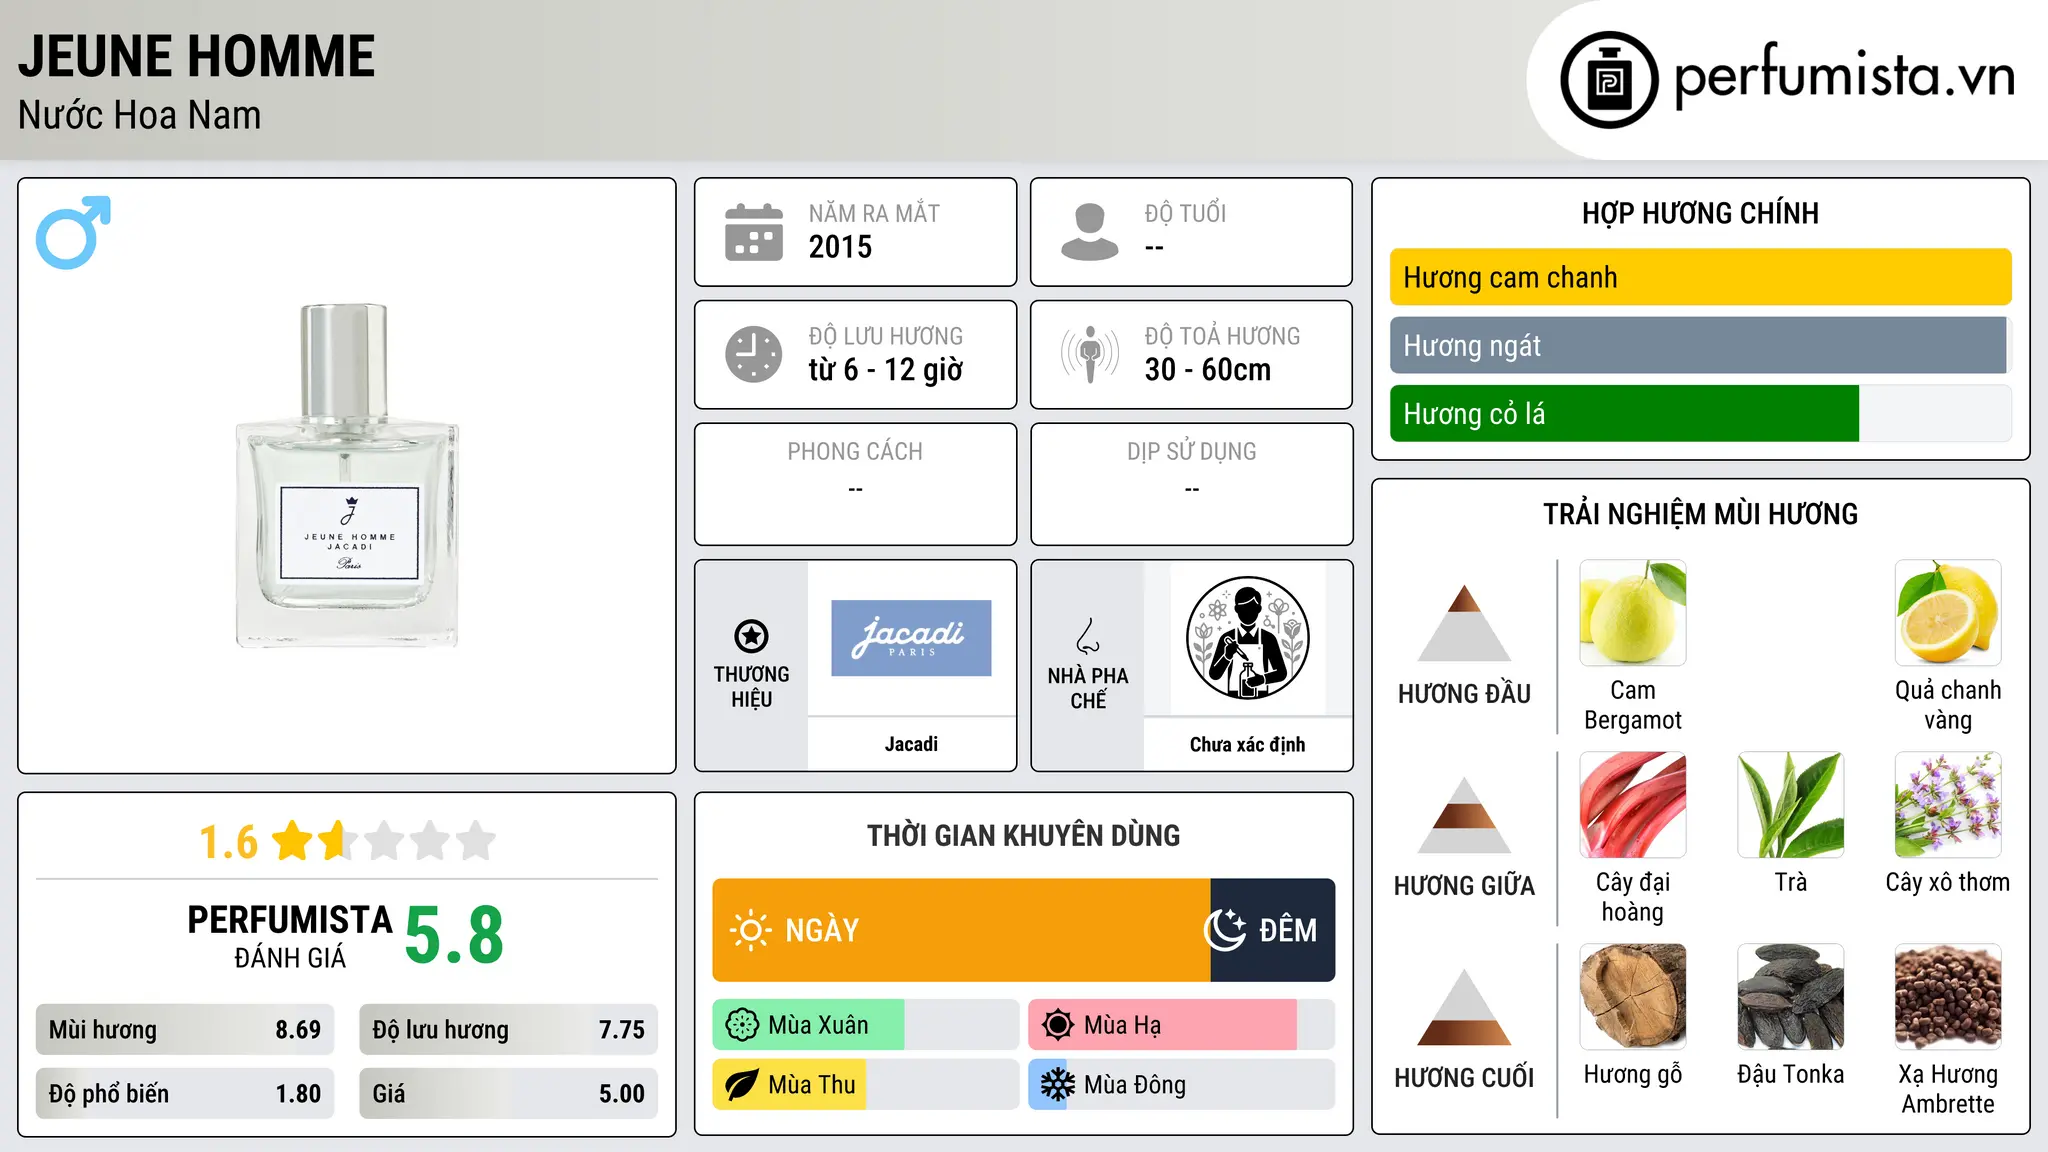Click the Hợp hương chính heading
Viewport: 2048px width, 1152px height.
coord(1700,213)
